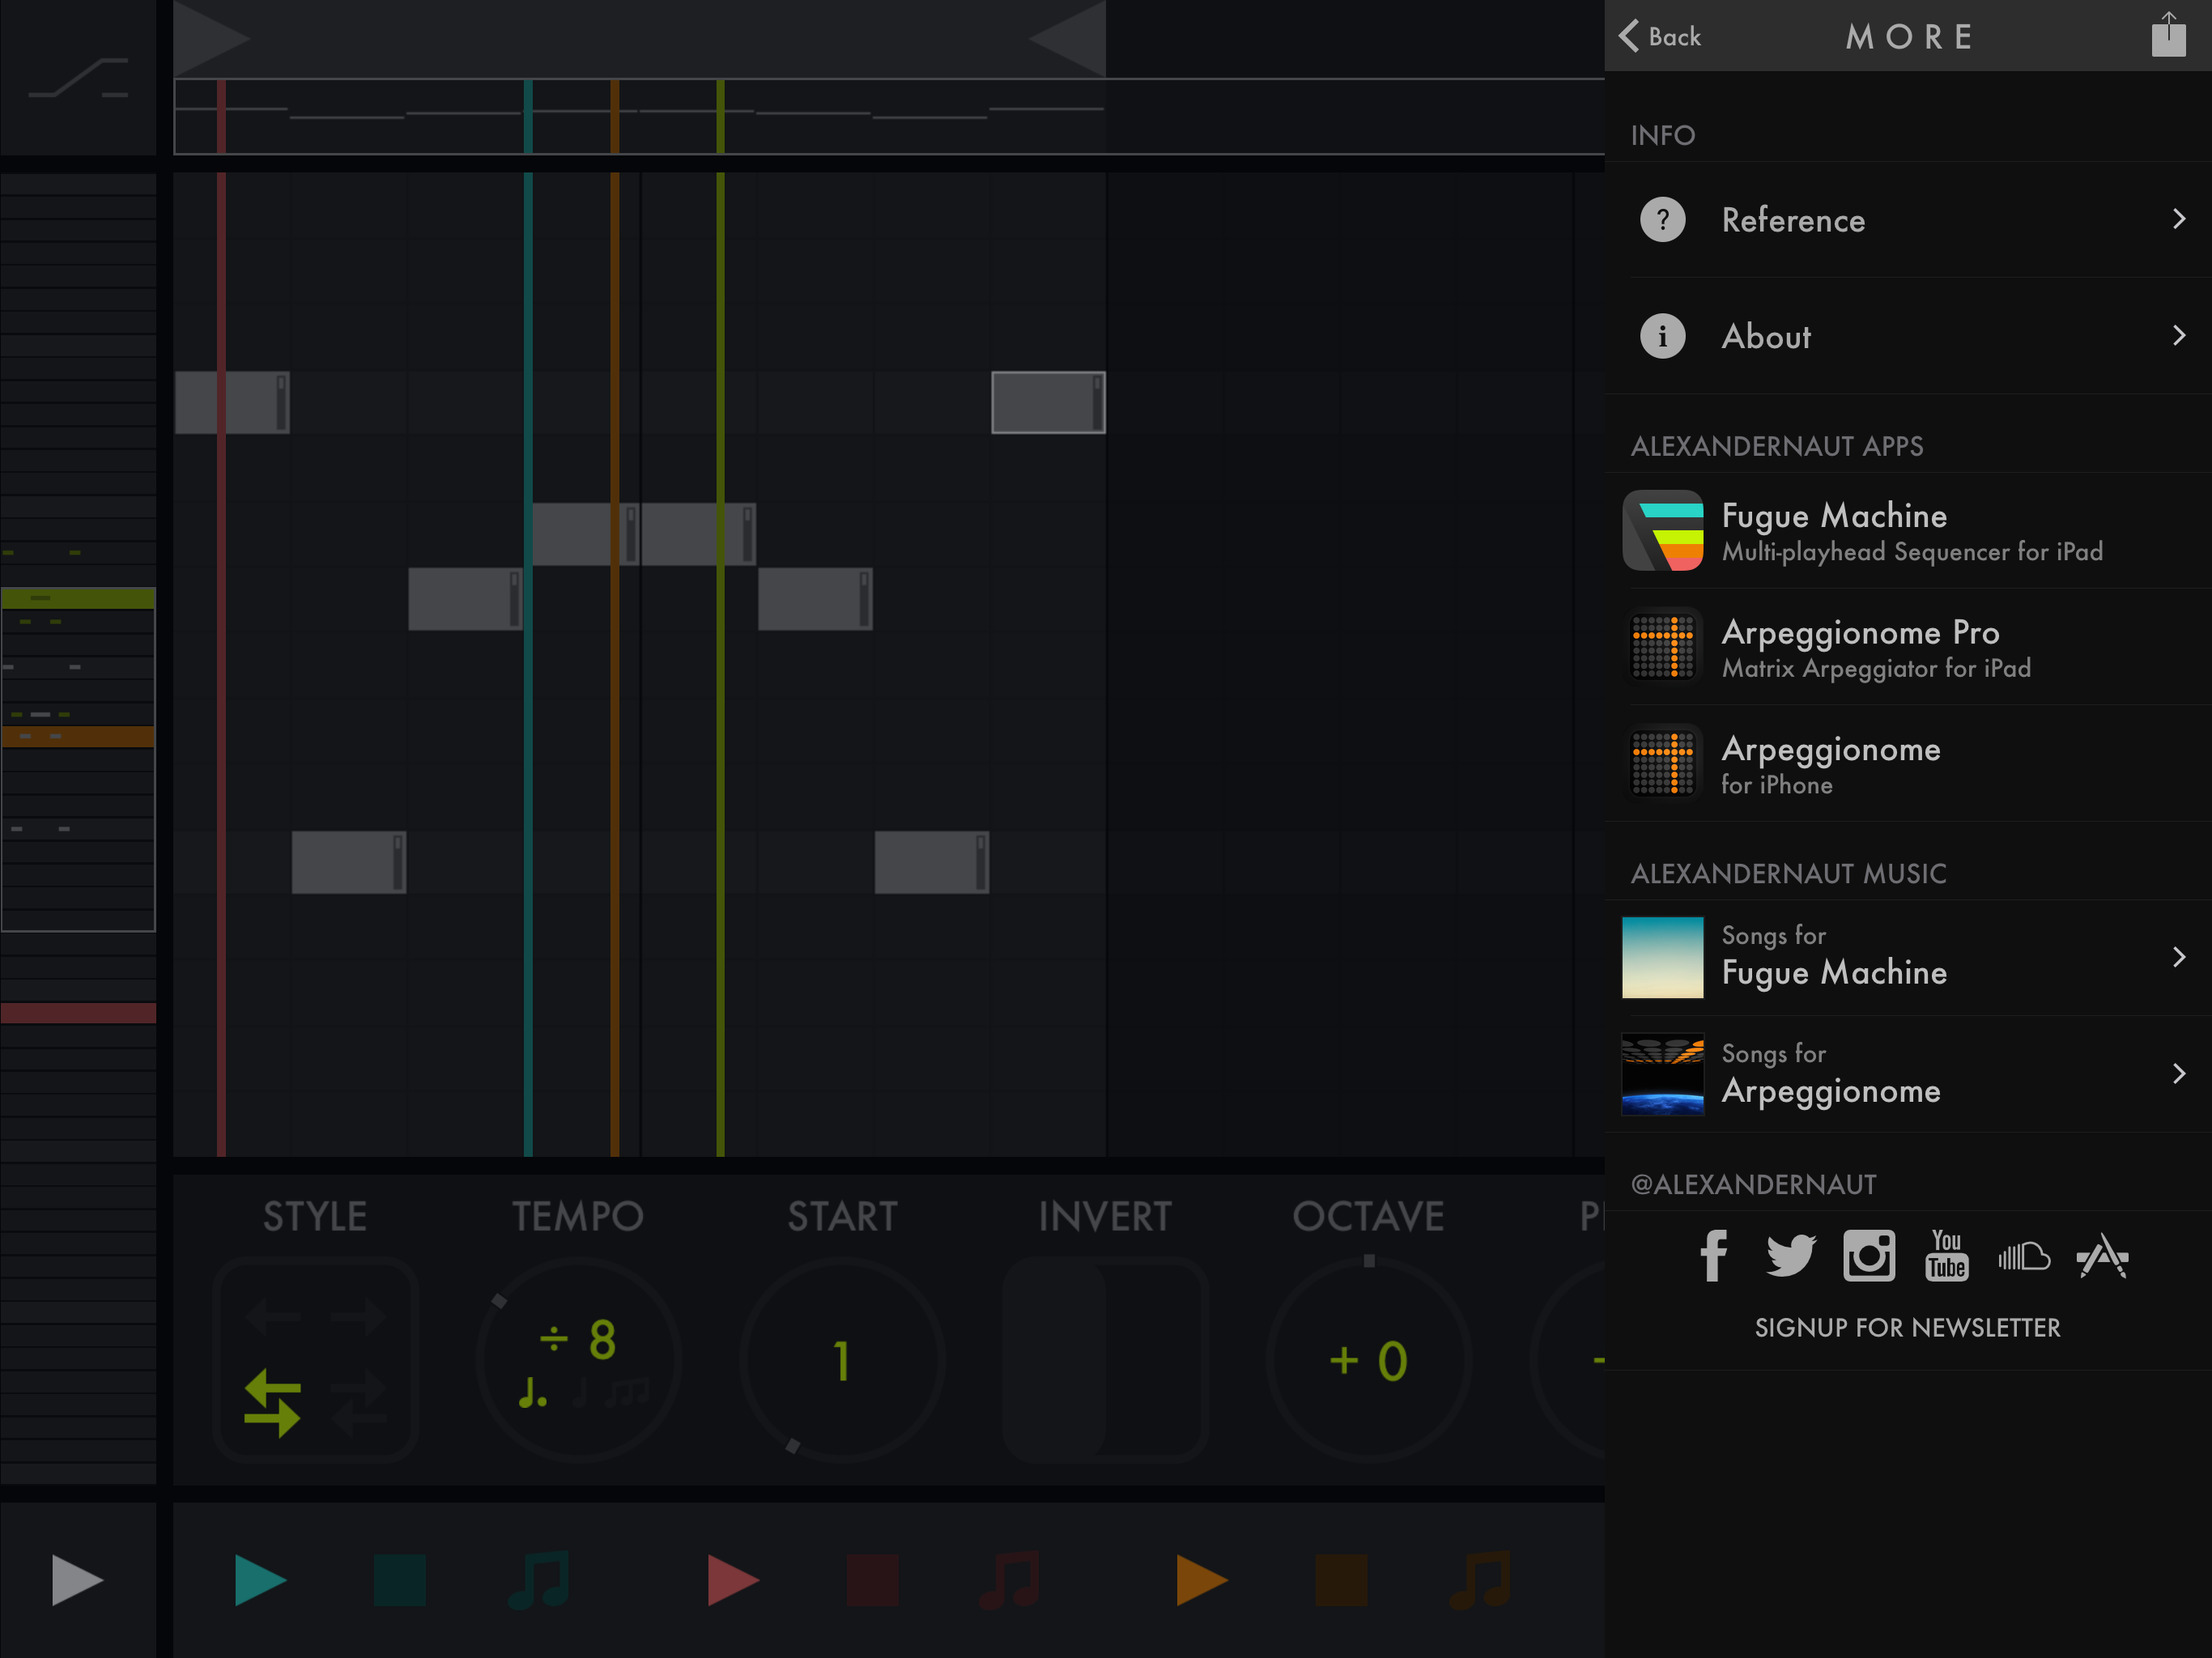Go Back from the More menu
The image size is (2212, 1658).
[1660, 37]
